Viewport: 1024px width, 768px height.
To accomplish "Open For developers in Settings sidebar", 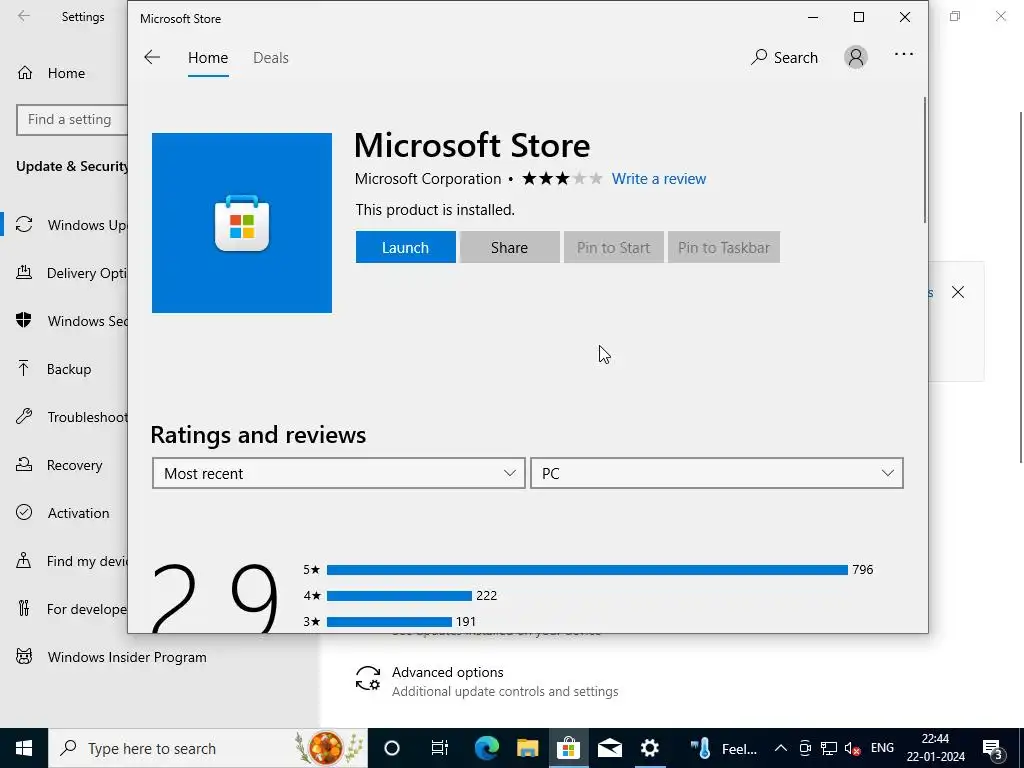I will [x=72, y=609].
